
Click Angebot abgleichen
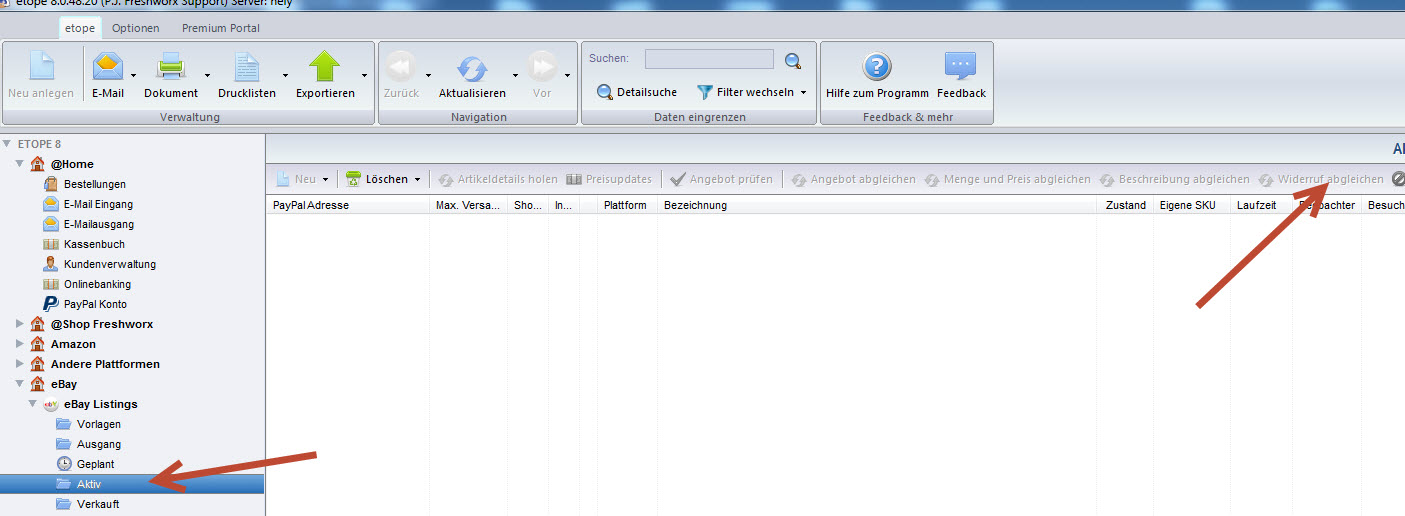click(853, 179)
